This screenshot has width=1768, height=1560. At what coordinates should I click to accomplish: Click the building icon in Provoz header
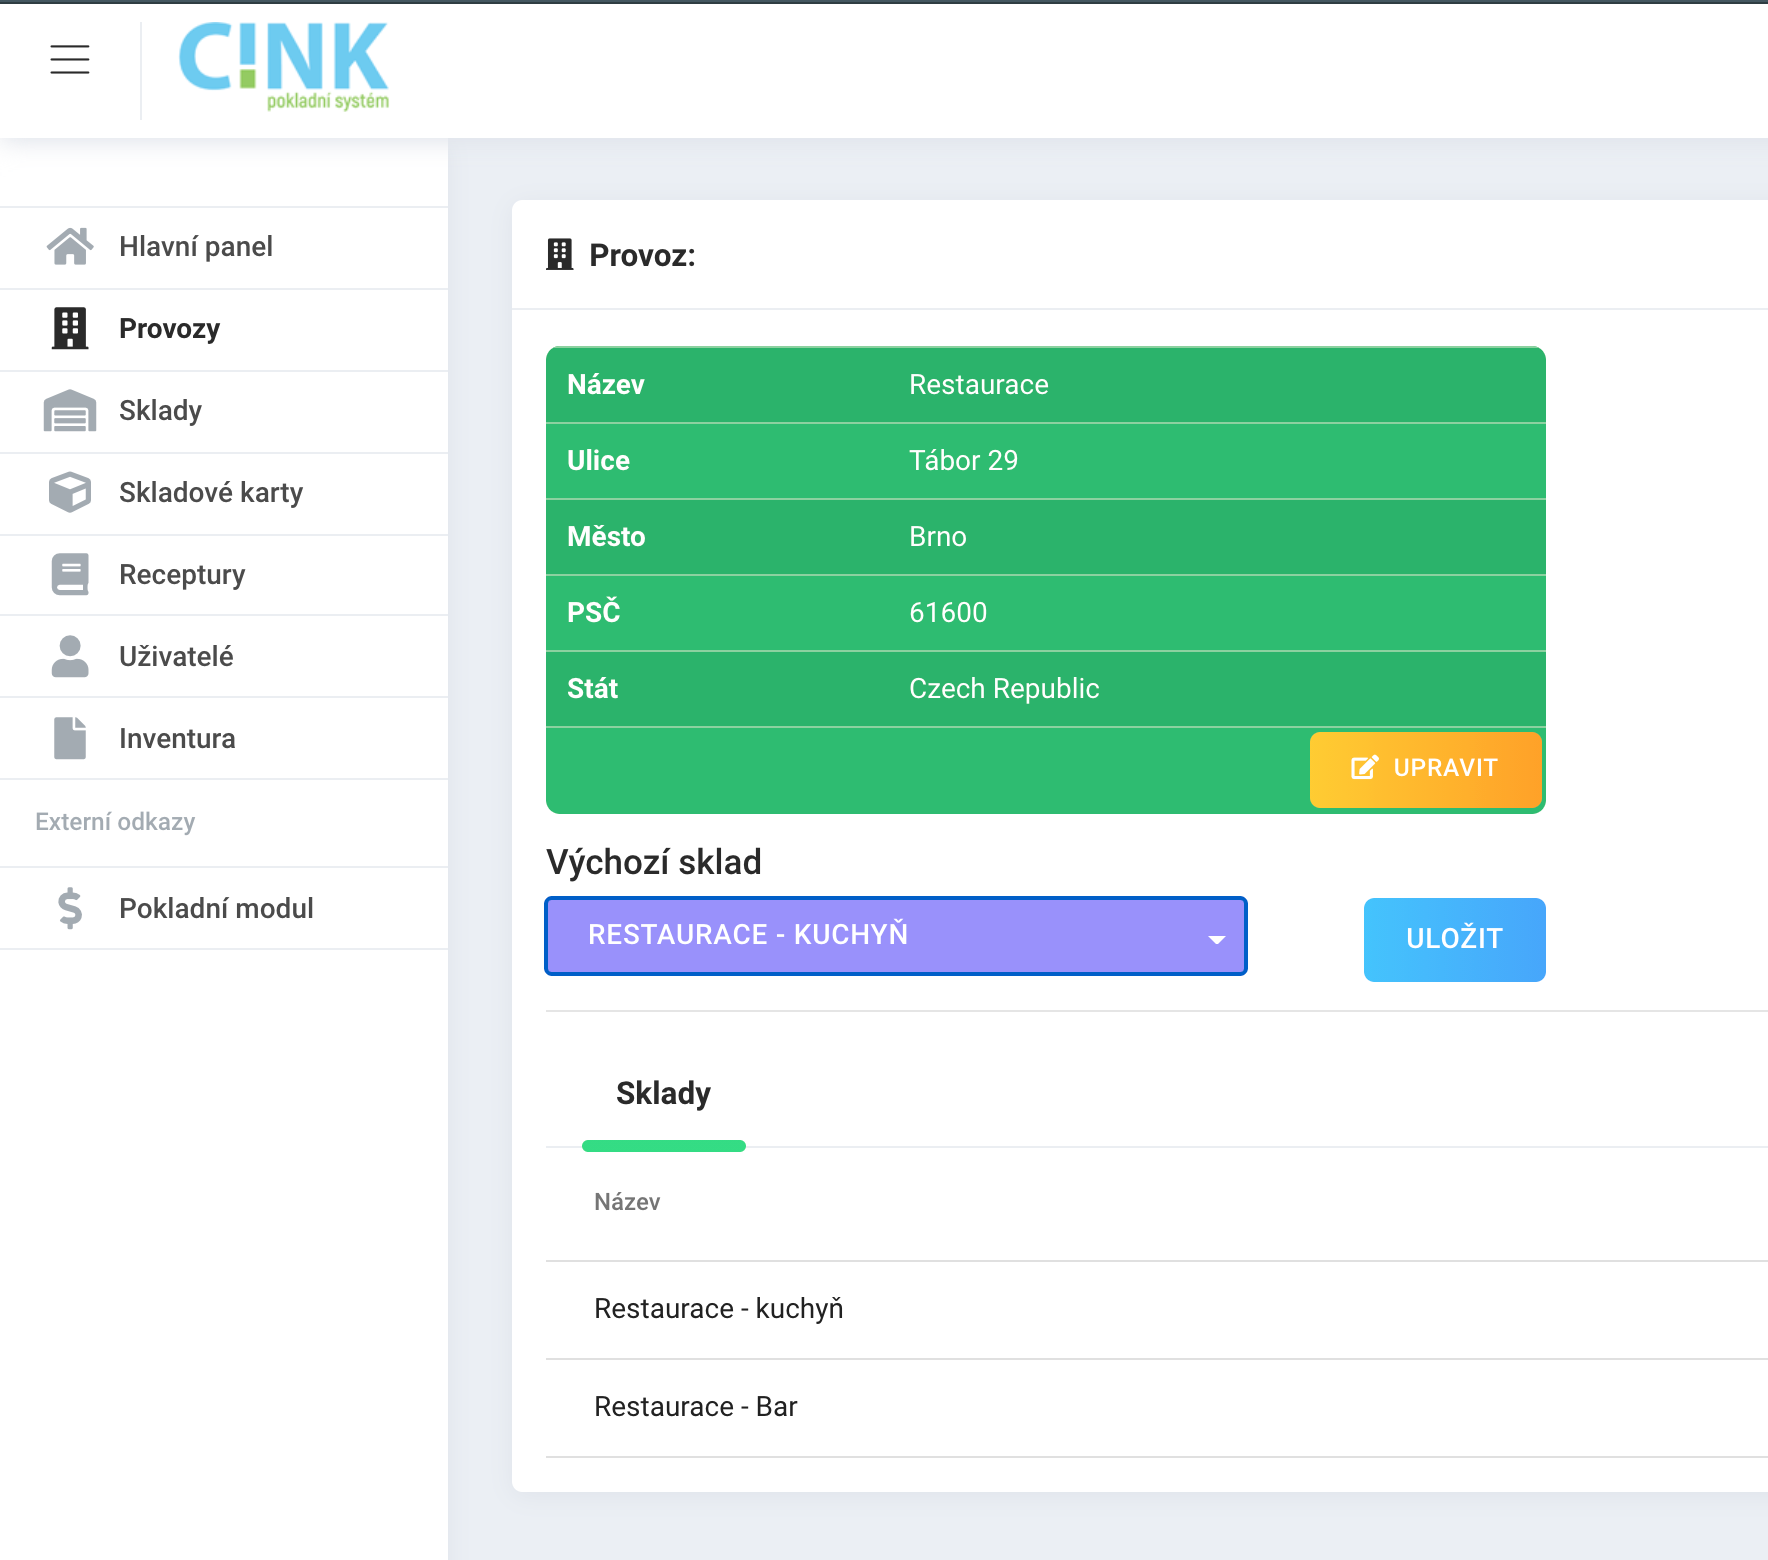pos(560,255)
